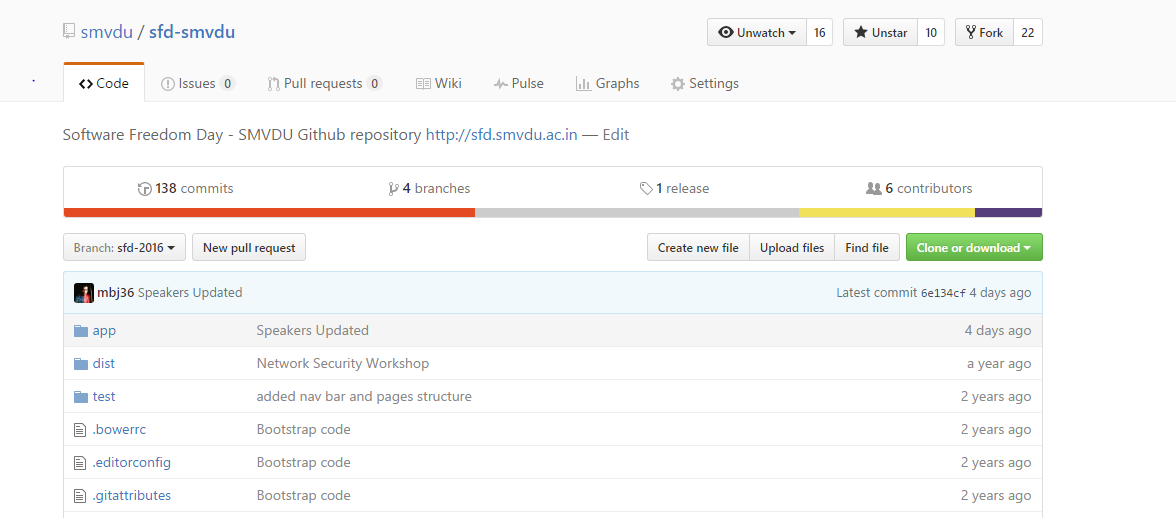Viewport: 1176px width, 518px height.
Task: Click the release tag icon
Action: 646,189
